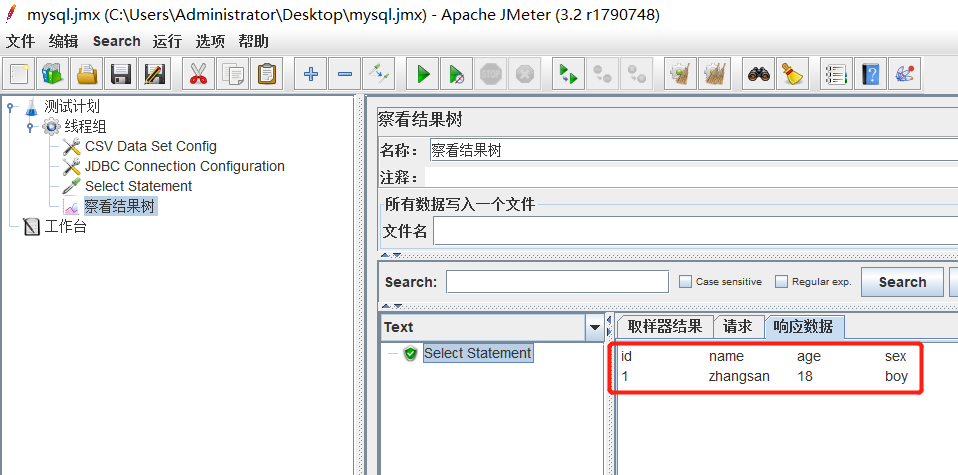Open the 文件 menu
This screenshot has width=958, height=475.
pyautogui.click(x=21, y=42)
